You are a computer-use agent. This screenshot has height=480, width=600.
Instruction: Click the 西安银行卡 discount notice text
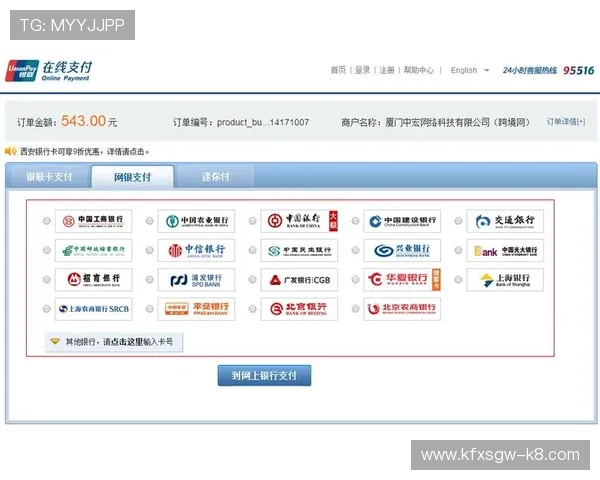(x=85, y=152)
